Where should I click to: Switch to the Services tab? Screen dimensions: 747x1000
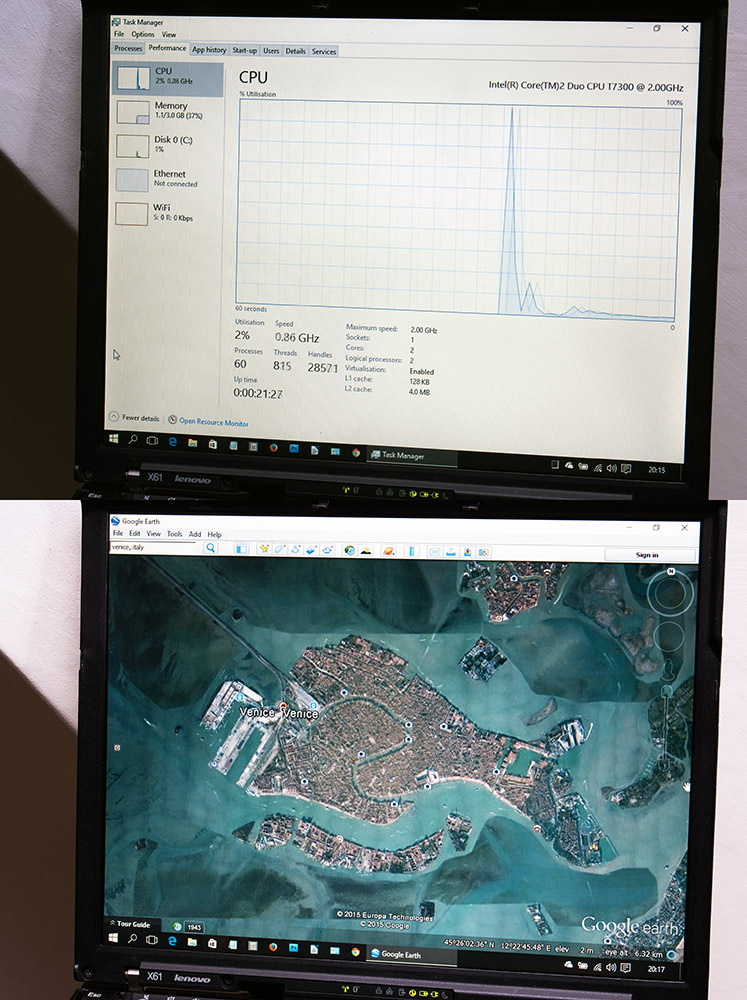[323, 52]
